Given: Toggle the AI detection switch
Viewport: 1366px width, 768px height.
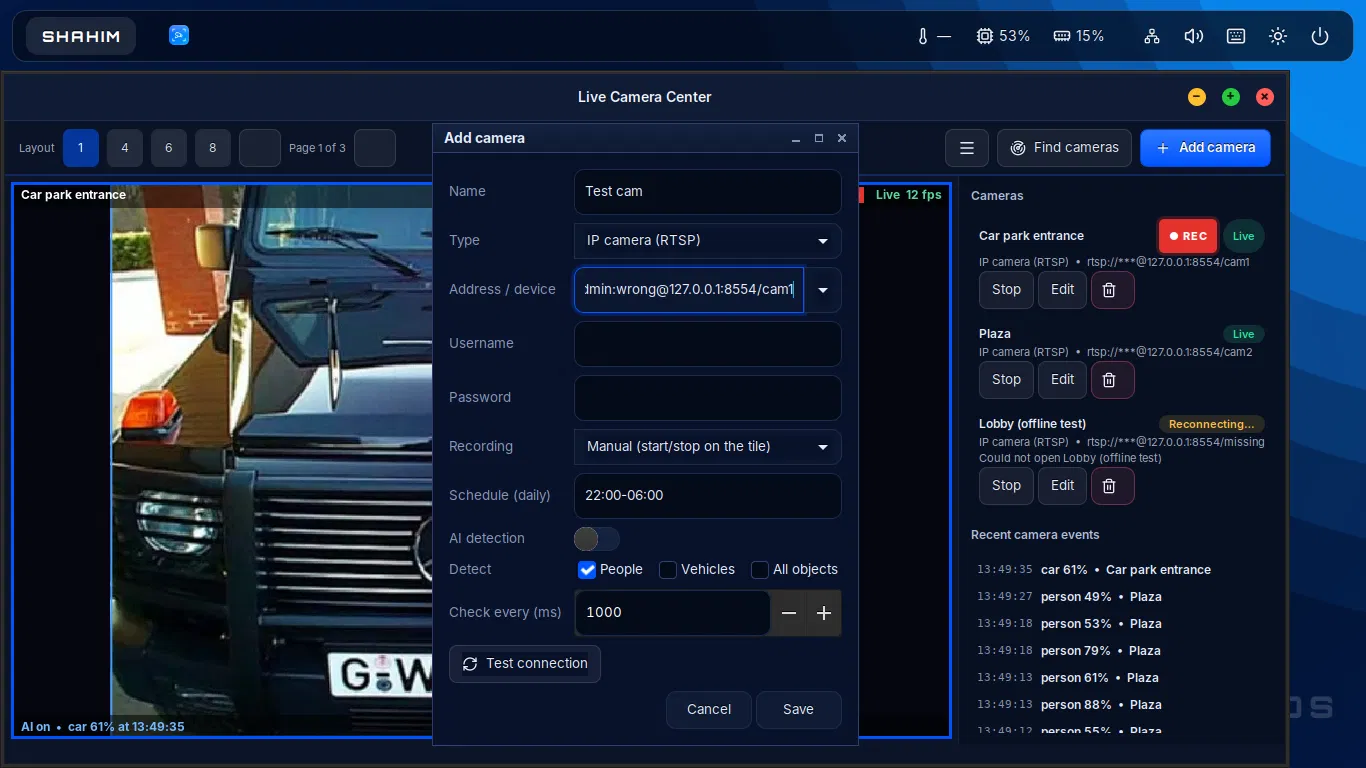Looking at the screenshot, I should point(597,539).
